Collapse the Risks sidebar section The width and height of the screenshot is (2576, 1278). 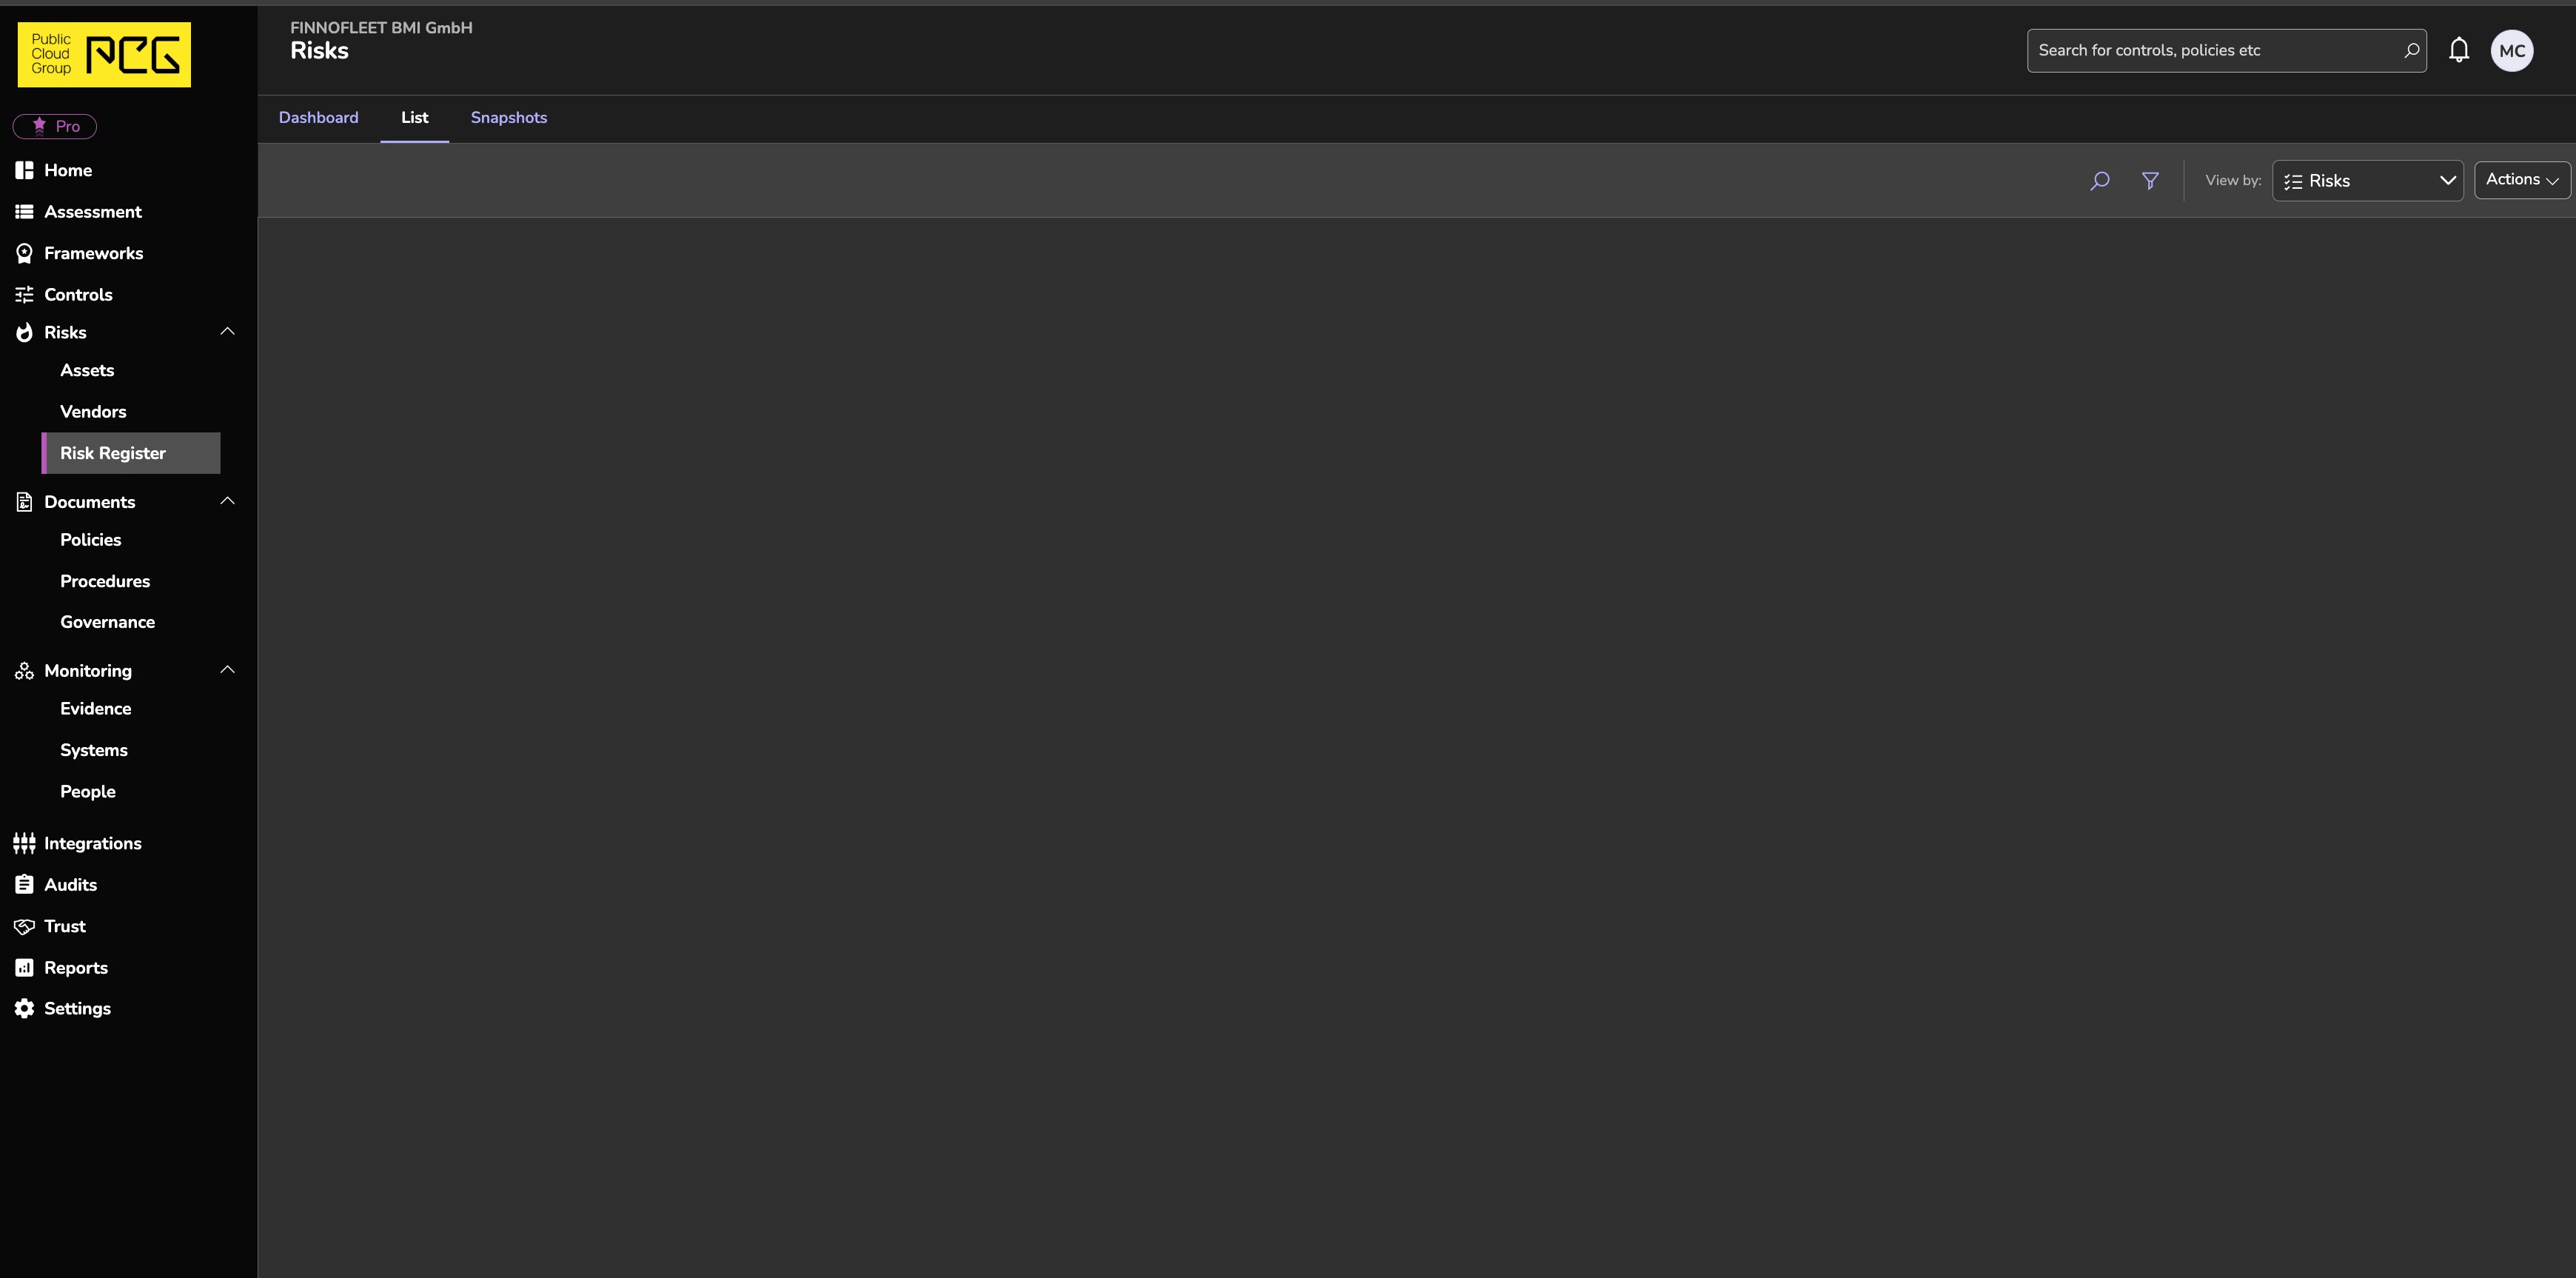(x=228, y=331)
